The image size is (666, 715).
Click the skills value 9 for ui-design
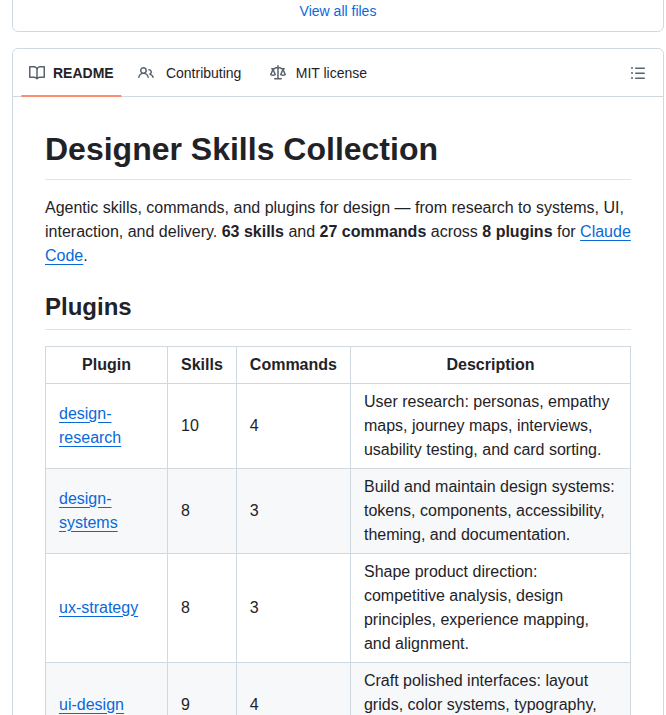pyautogui.click(x=185, y=705)
